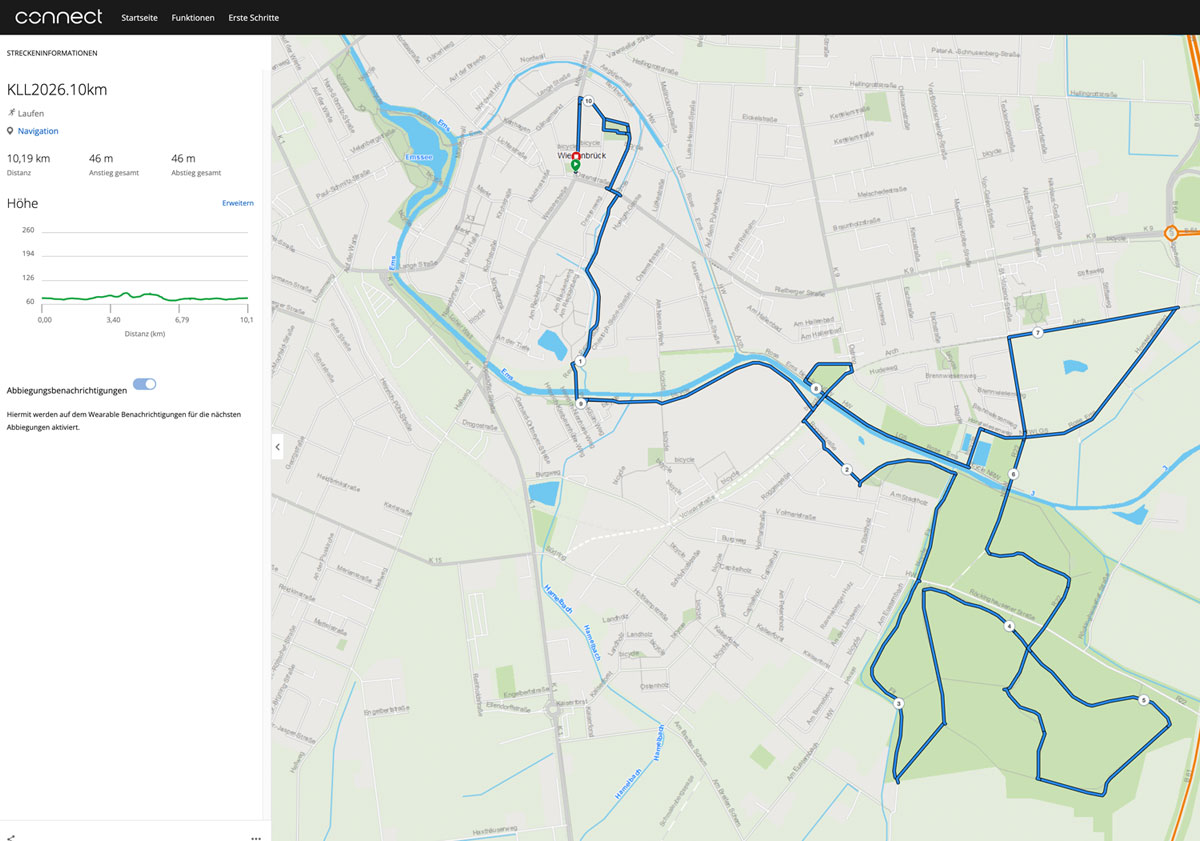Click kilometer marker 5 on the route
Viewport: 1200px width, 841px height.
coord(1144,700)
